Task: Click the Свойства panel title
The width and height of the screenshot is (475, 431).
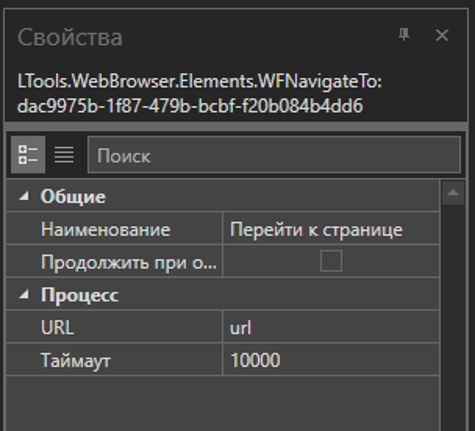Action: (x=70, y=37)
